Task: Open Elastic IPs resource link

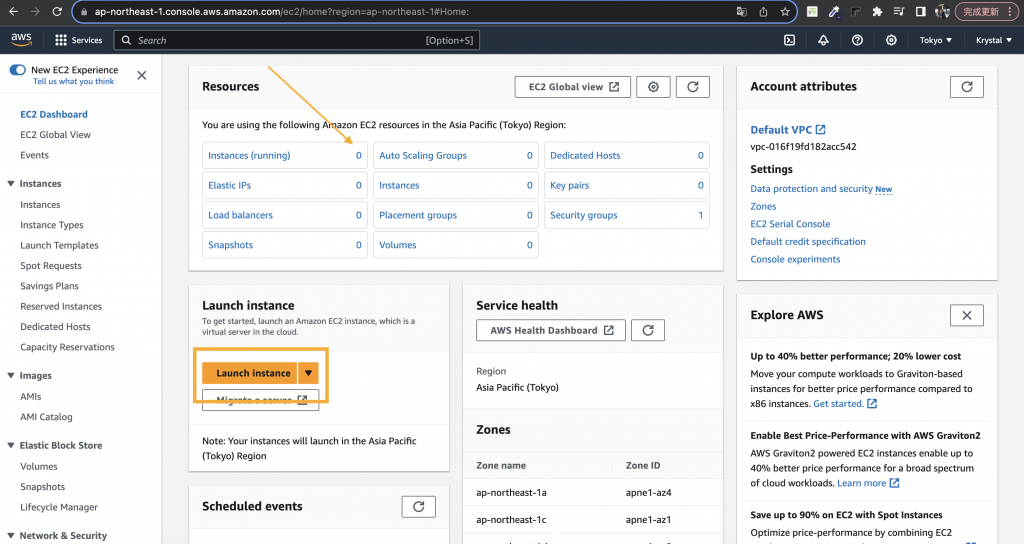Action: click(x=229, y=185)
